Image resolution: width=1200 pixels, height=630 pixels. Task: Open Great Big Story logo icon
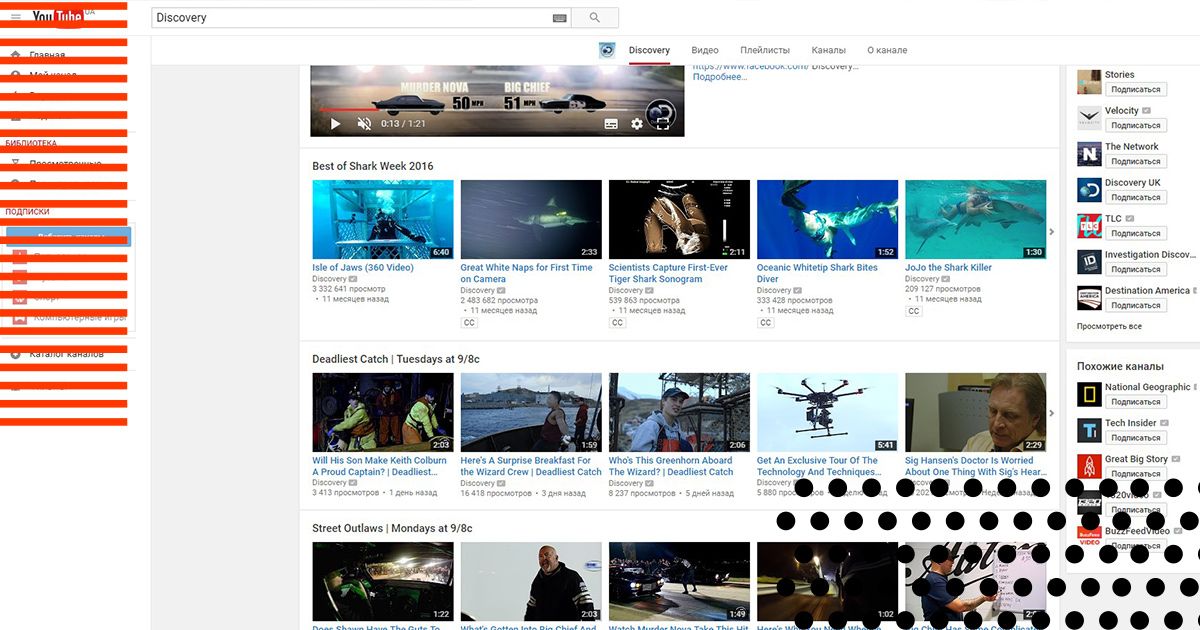pyautogui.click(x=1089, y=466)
